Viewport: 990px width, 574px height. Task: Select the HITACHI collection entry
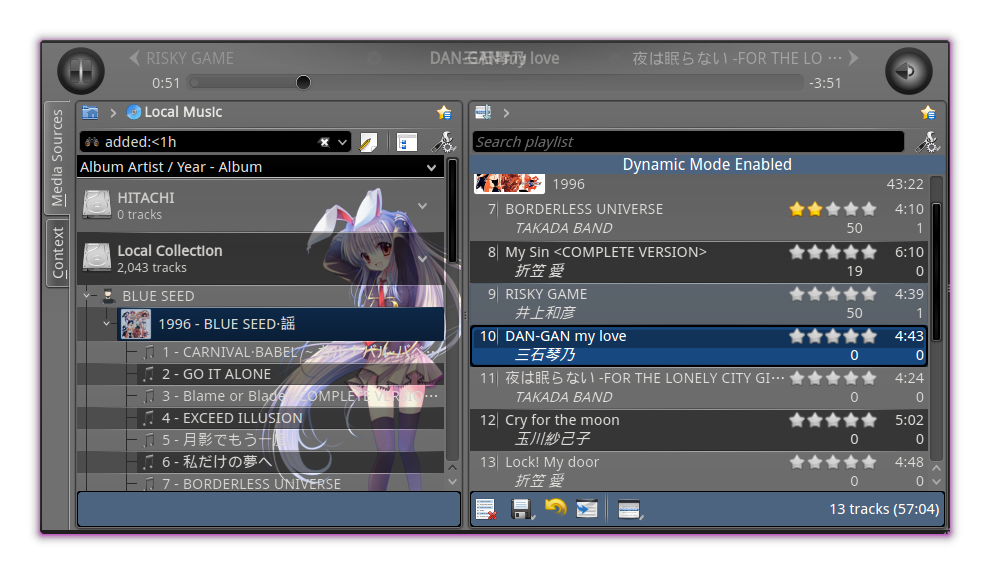tap(260, 205)
